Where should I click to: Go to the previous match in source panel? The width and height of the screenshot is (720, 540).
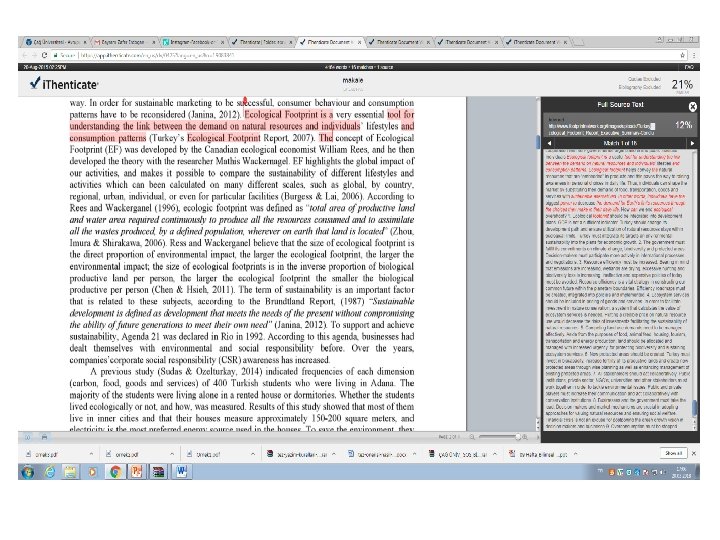[549, 143]
